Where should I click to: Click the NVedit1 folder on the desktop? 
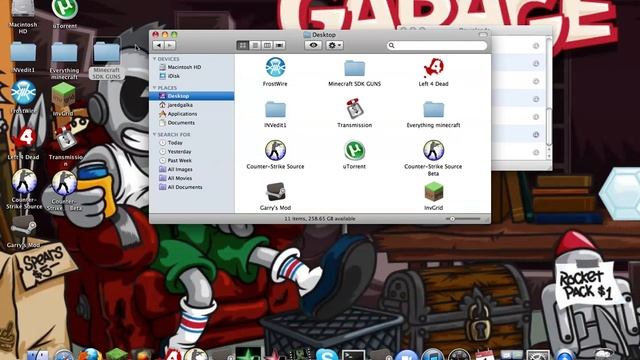(x=23, y=53)
